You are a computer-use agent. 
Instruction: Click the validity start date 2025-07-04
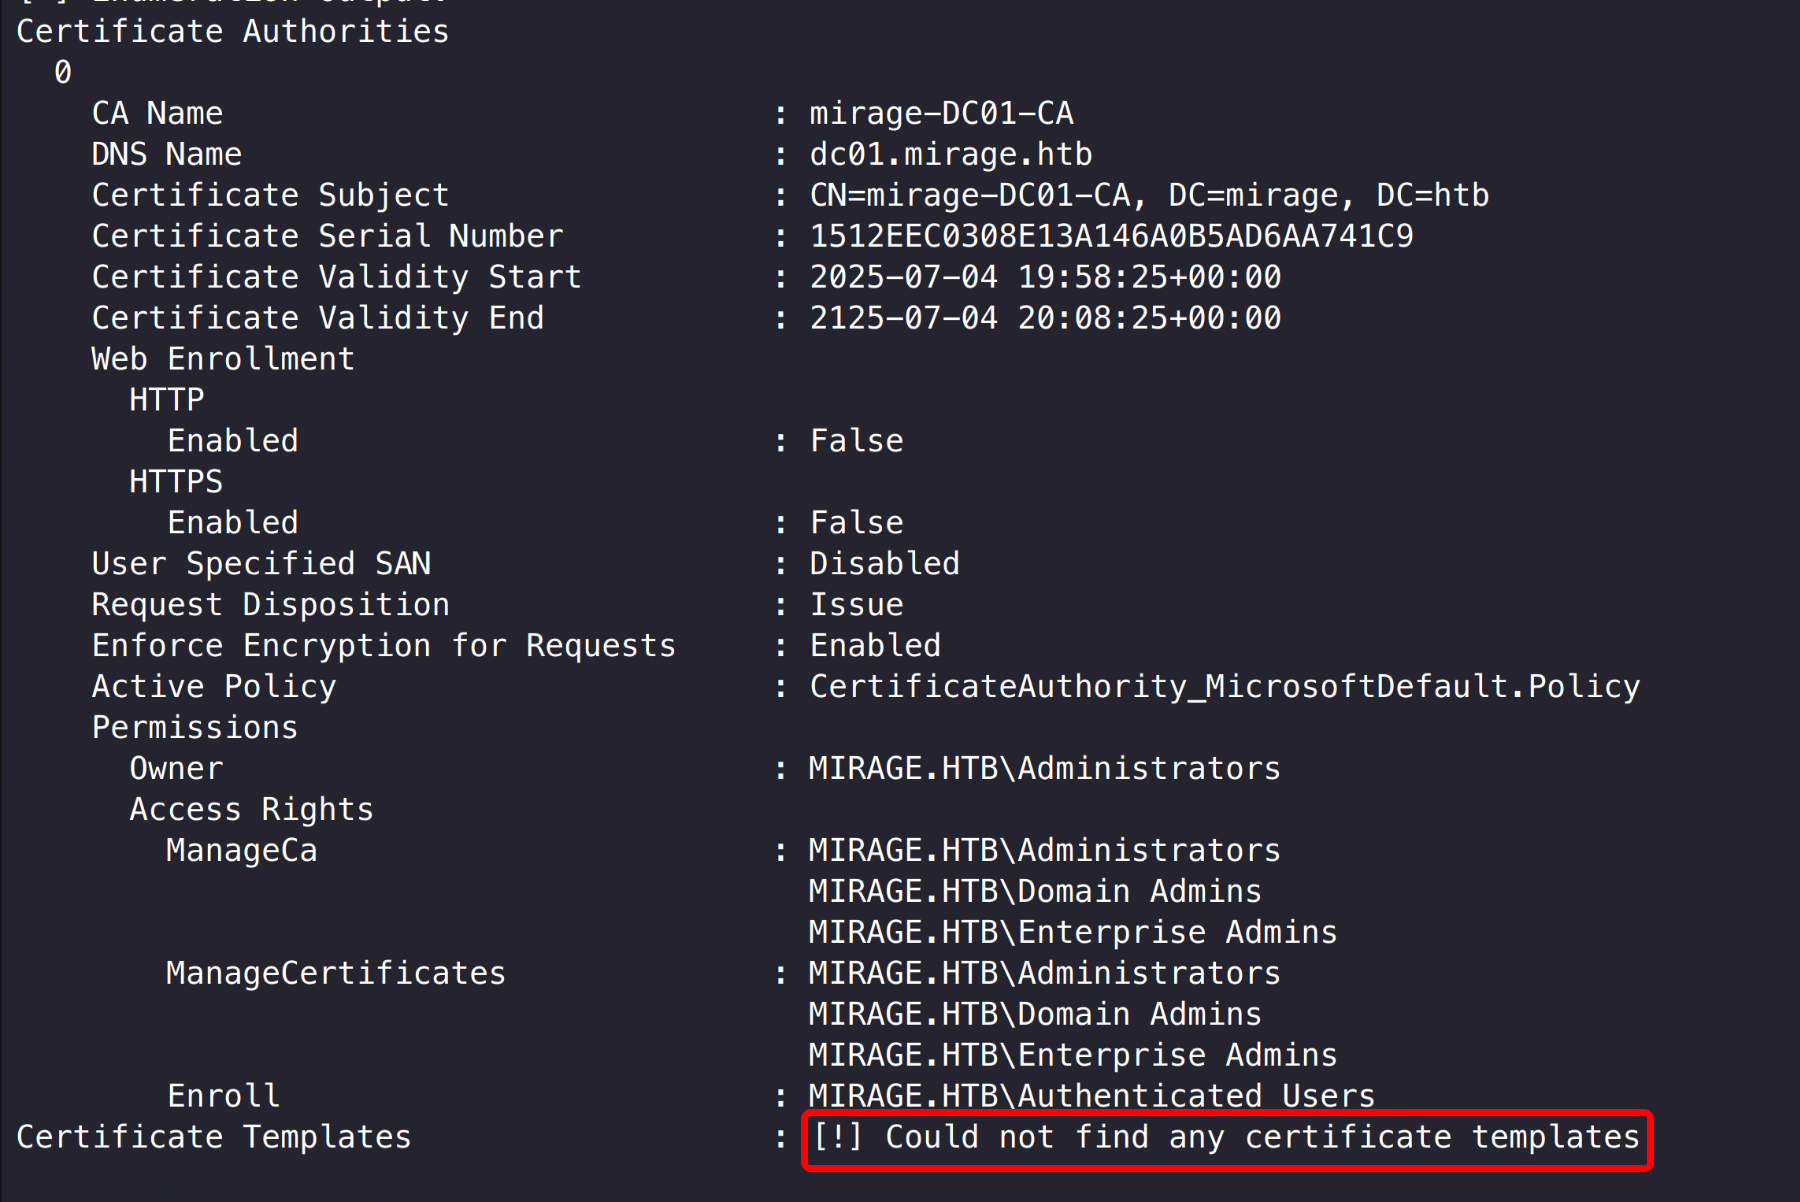coord(903,277)
